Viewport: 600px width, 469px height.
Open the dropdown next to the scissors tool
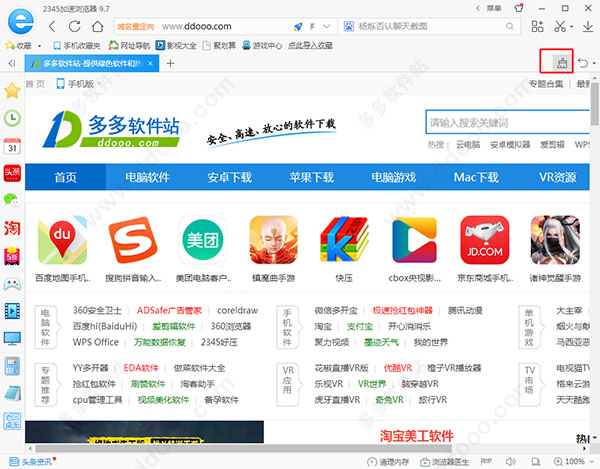point(571,27)
